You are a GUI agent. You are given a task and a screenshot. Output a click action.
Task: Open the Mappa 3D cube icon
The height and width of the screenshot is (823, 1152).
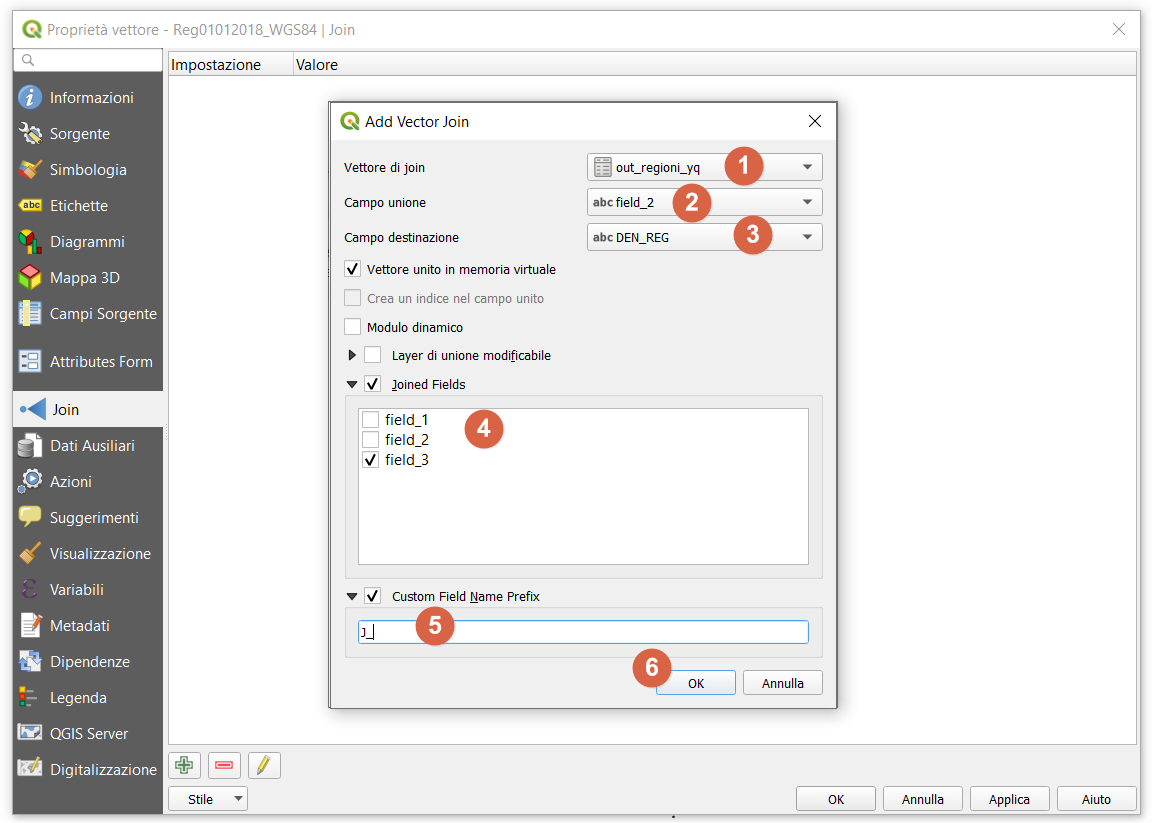pos(31,278)
